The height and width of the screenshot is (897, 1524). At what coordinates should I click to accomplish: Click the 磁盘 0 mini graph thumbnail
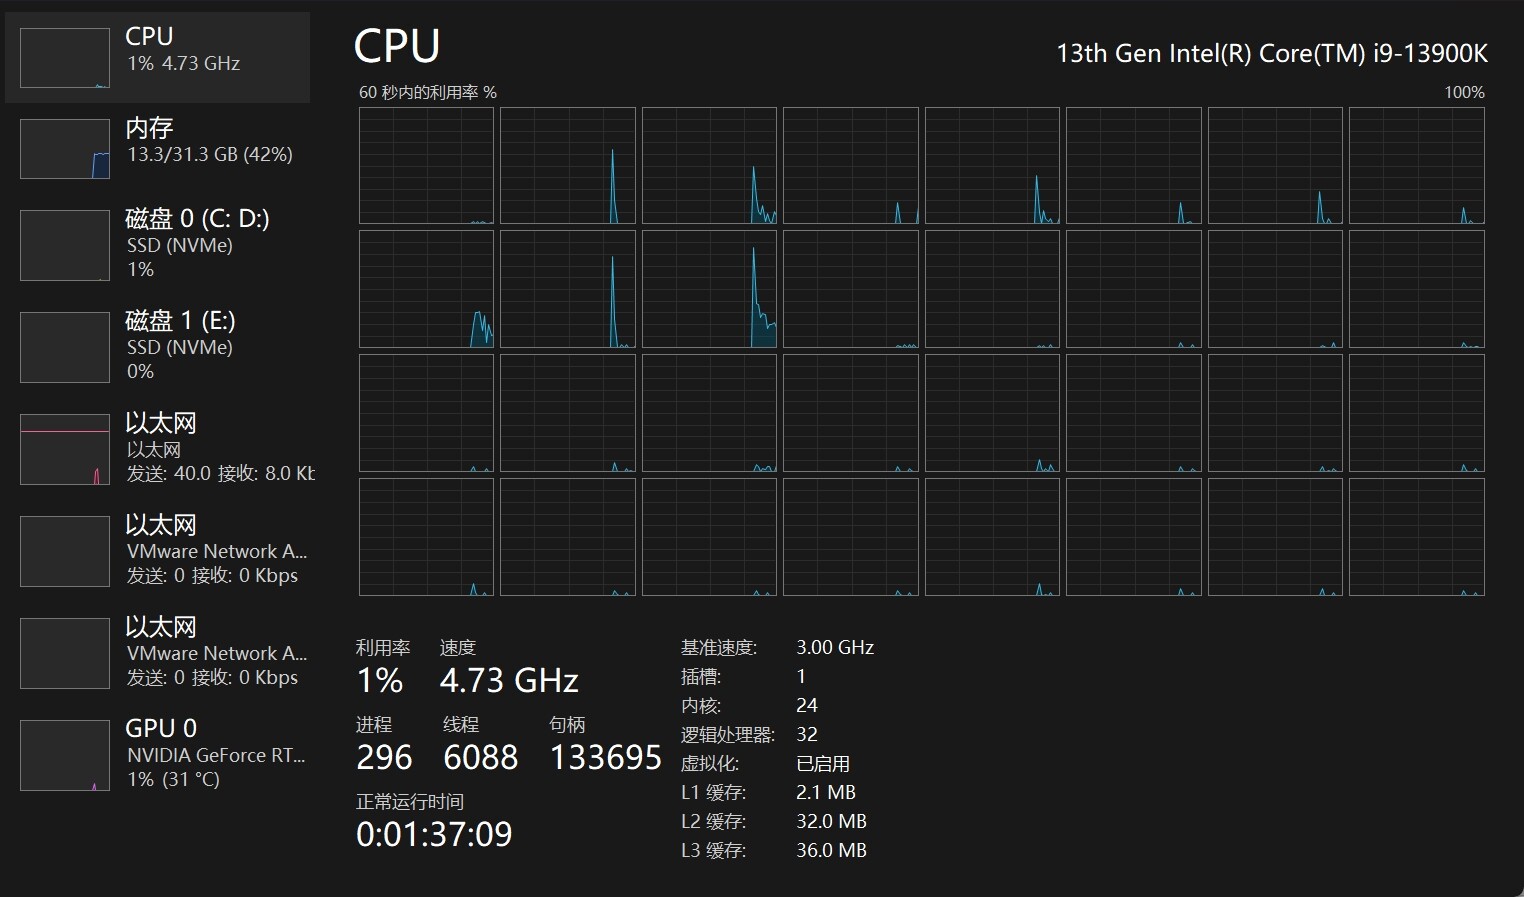click(65, 245)
